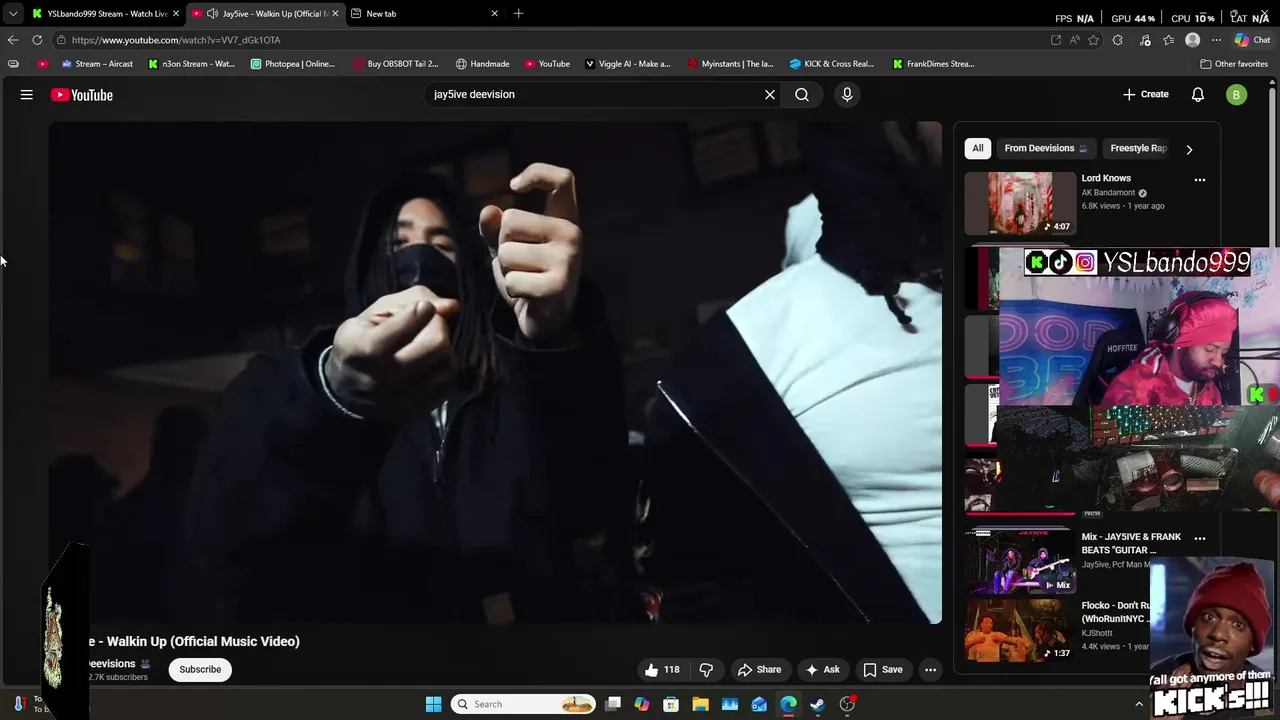Screen dimensions: 1280x720
Task: Open the Lord Knows video thumbnail
Action: tap(1020, 203)
